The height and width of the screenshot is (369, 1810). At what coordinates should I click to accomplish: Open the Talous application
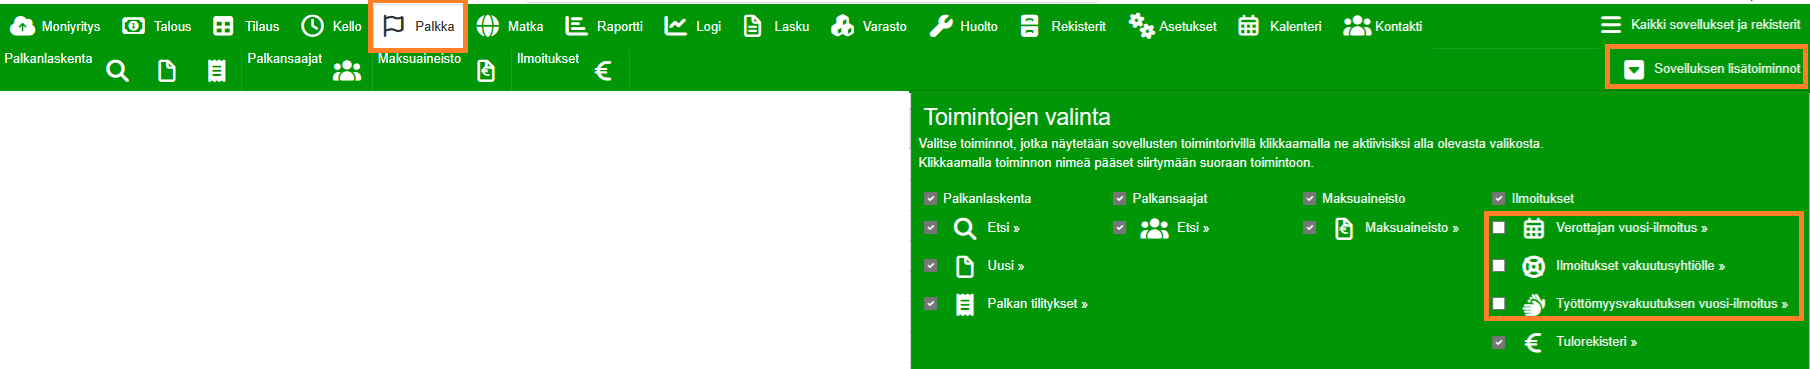[x=156, y=26]
